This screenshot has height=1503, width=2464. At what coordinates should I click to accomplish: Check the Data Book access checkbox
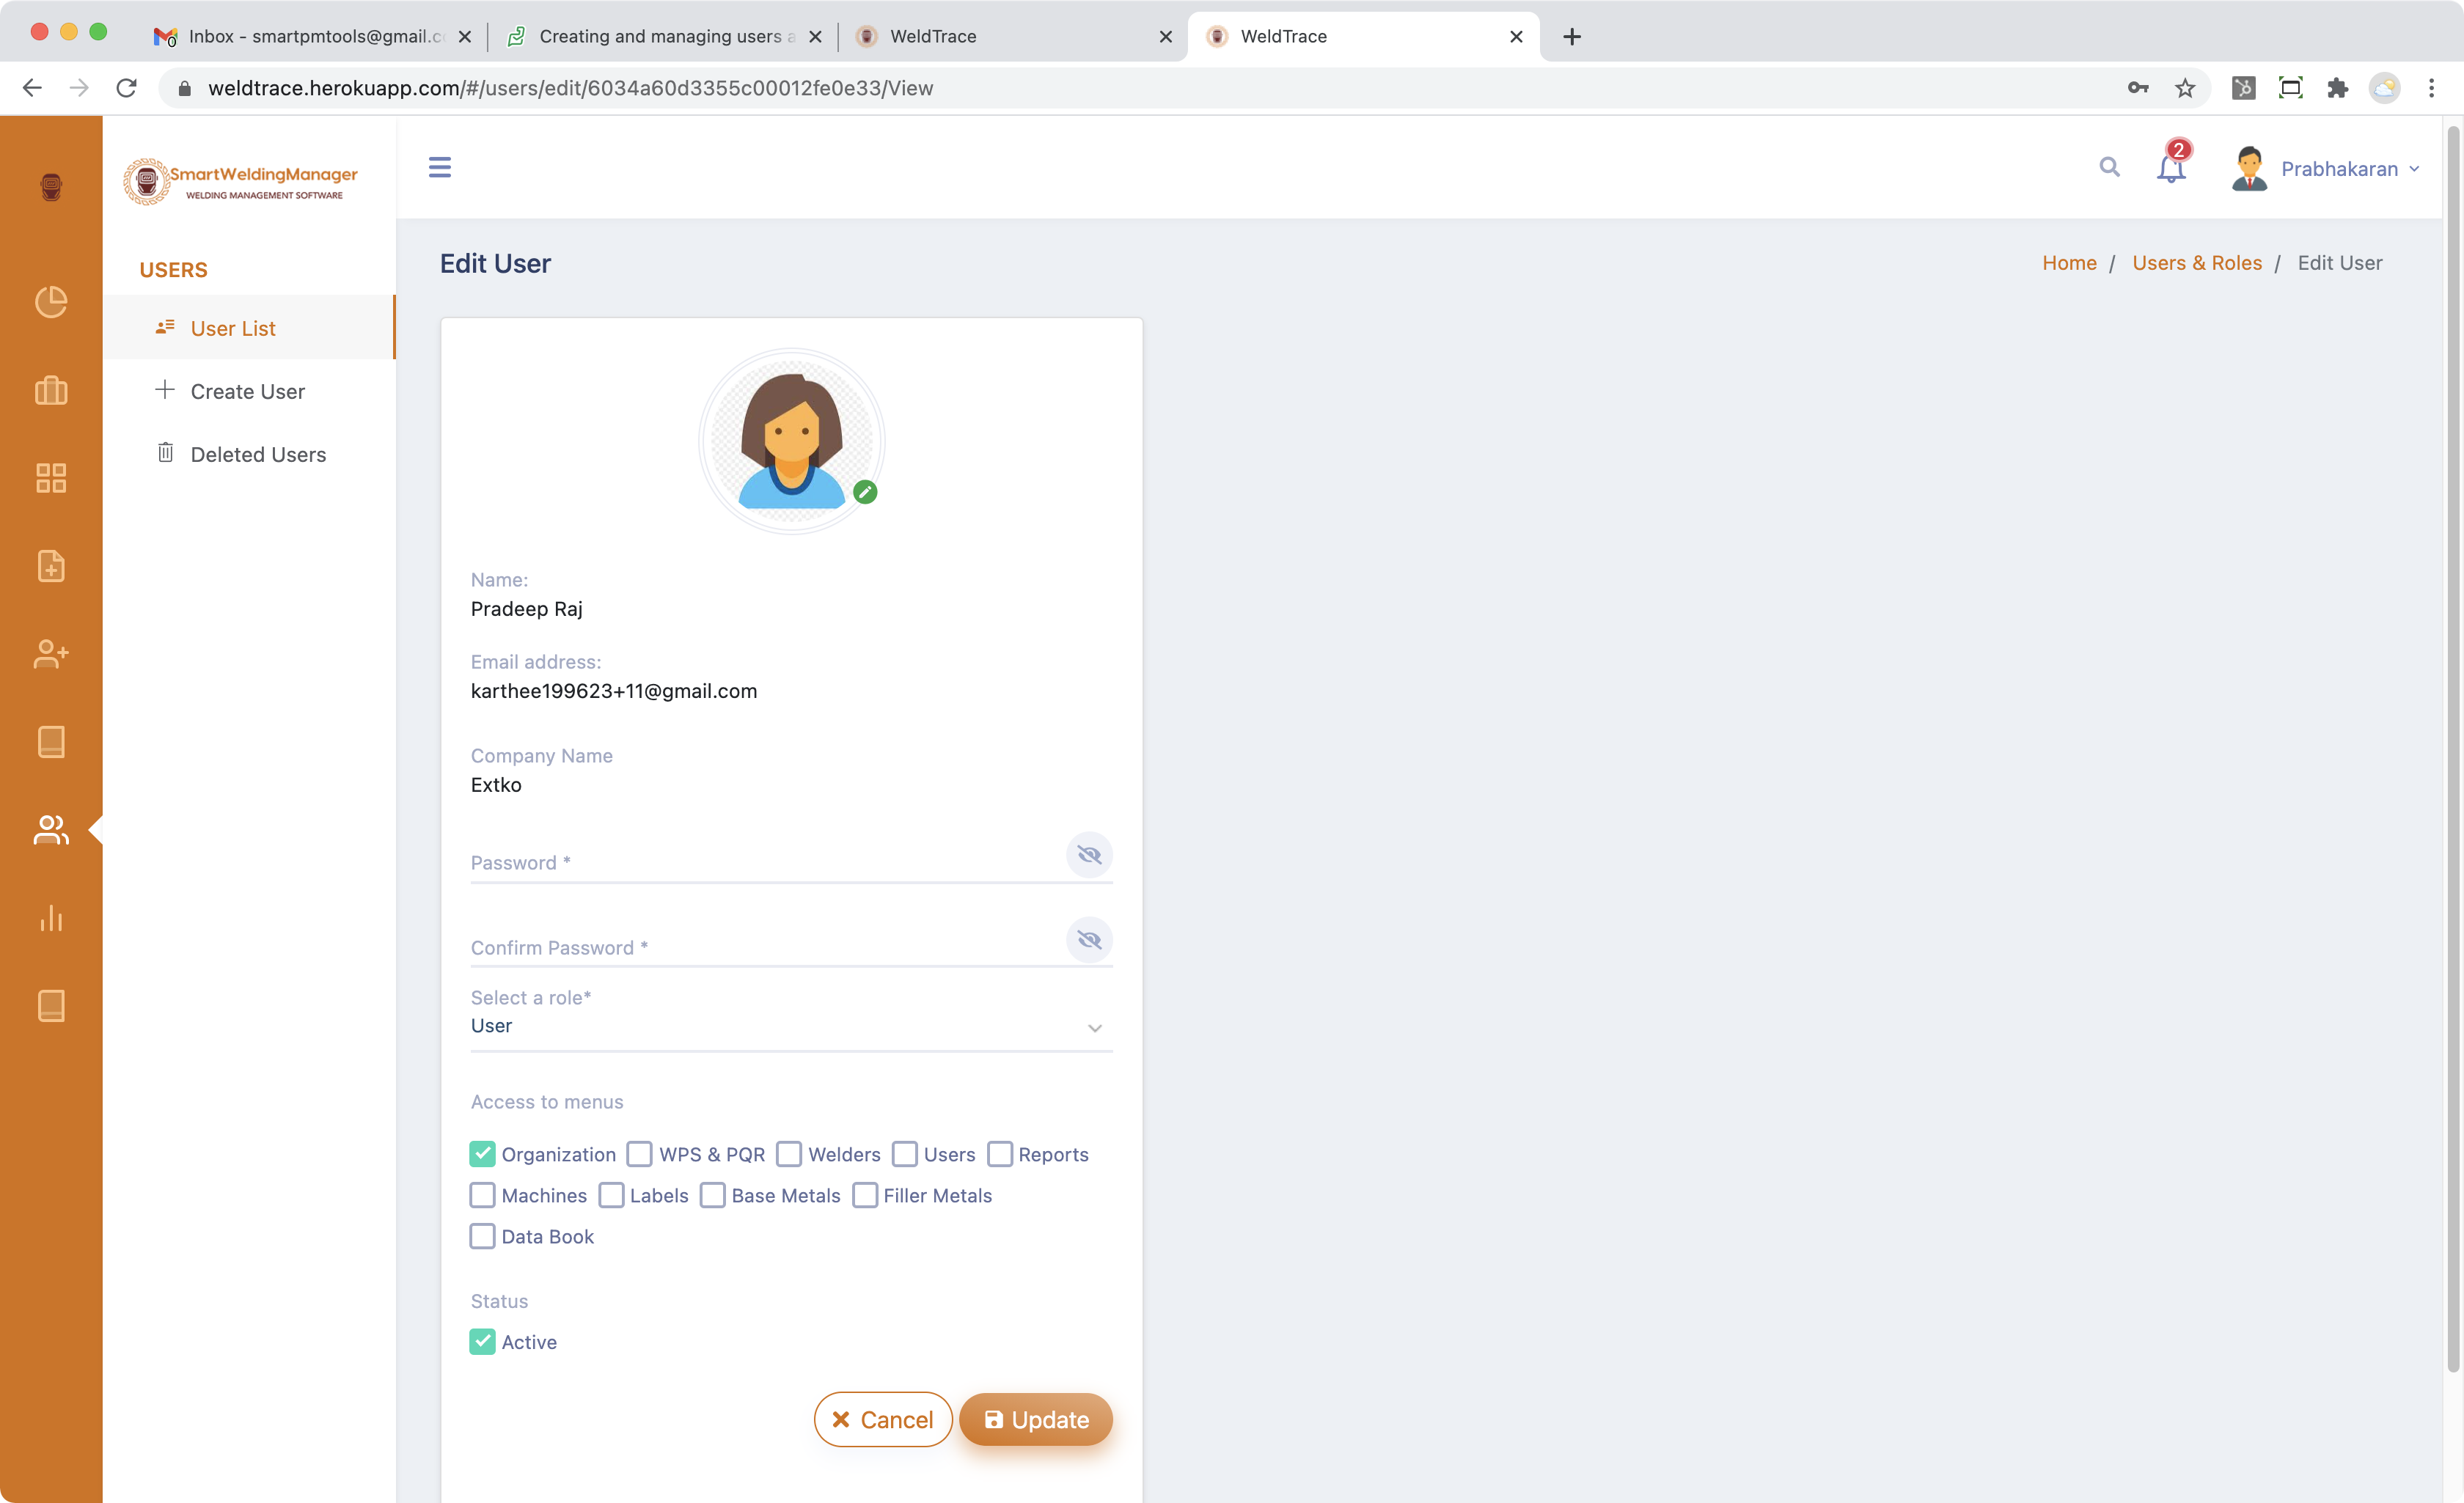[x=482, y=1236]
